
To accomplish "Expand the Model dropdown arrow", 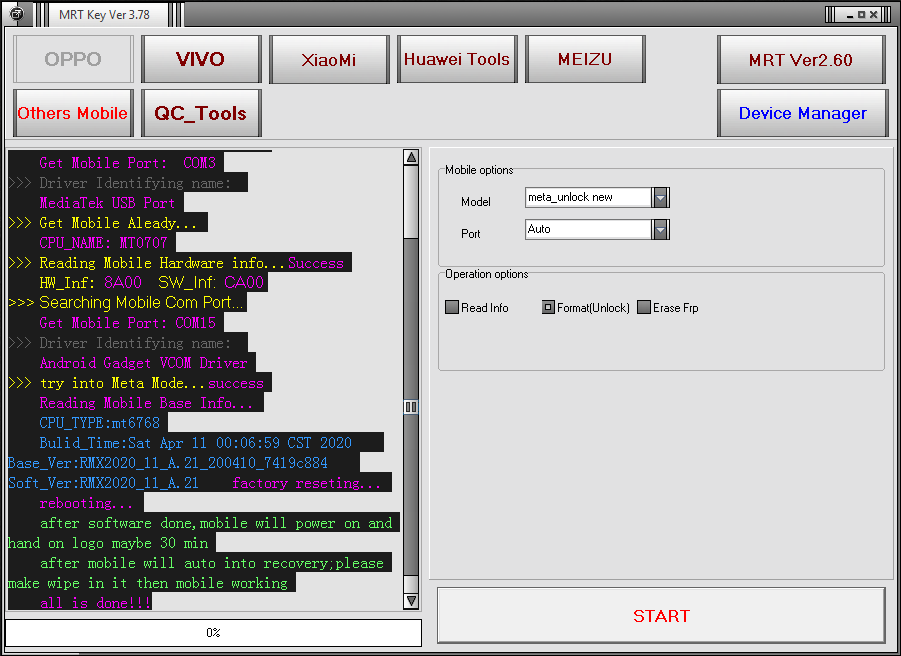I will pos(660,198).
